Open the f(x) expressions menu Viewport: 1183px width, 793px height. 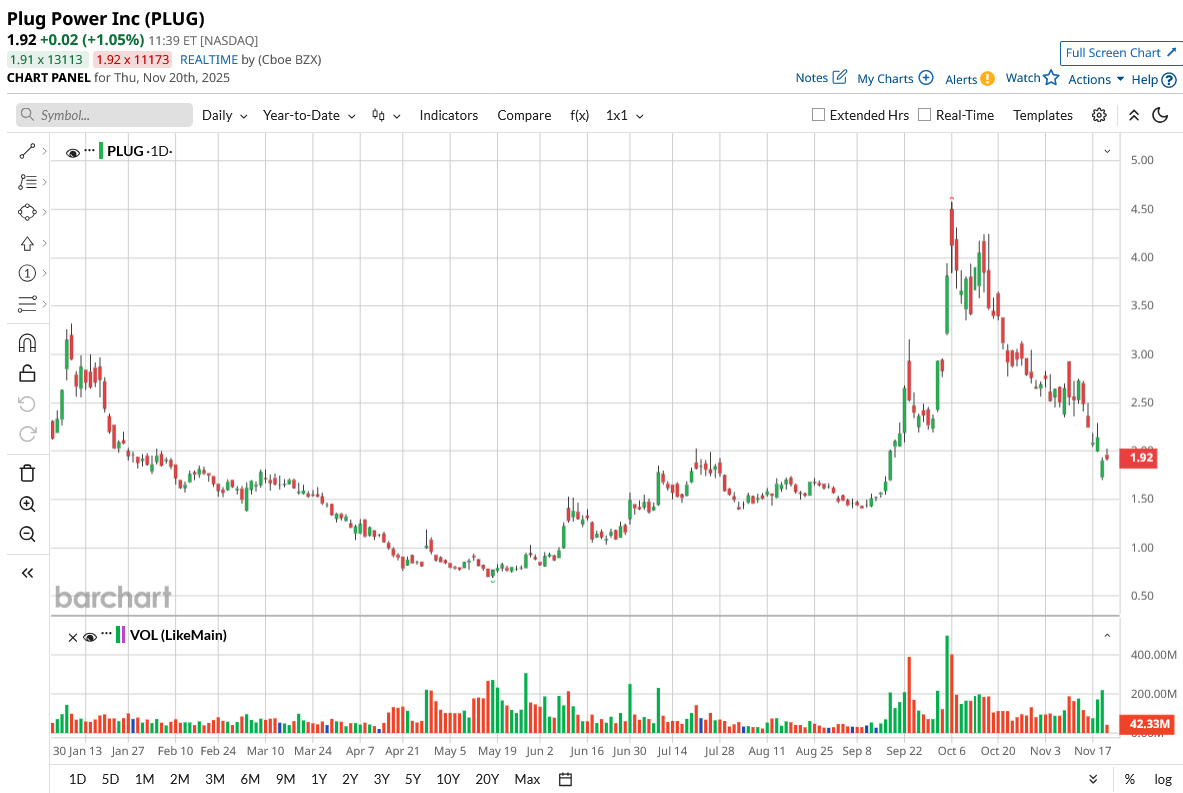(579, 115)
